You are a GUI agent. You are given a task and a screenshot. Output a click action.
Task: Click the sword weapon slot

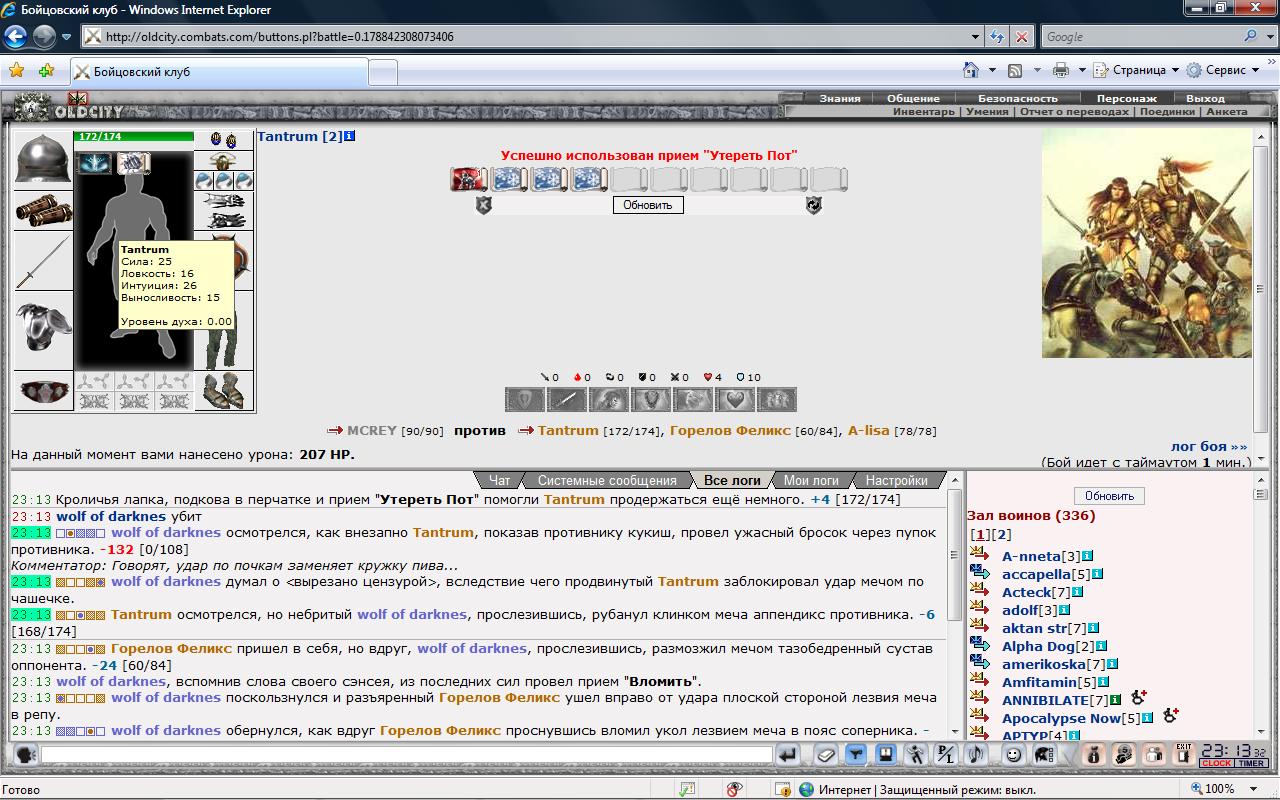click(x=43, y=261)
